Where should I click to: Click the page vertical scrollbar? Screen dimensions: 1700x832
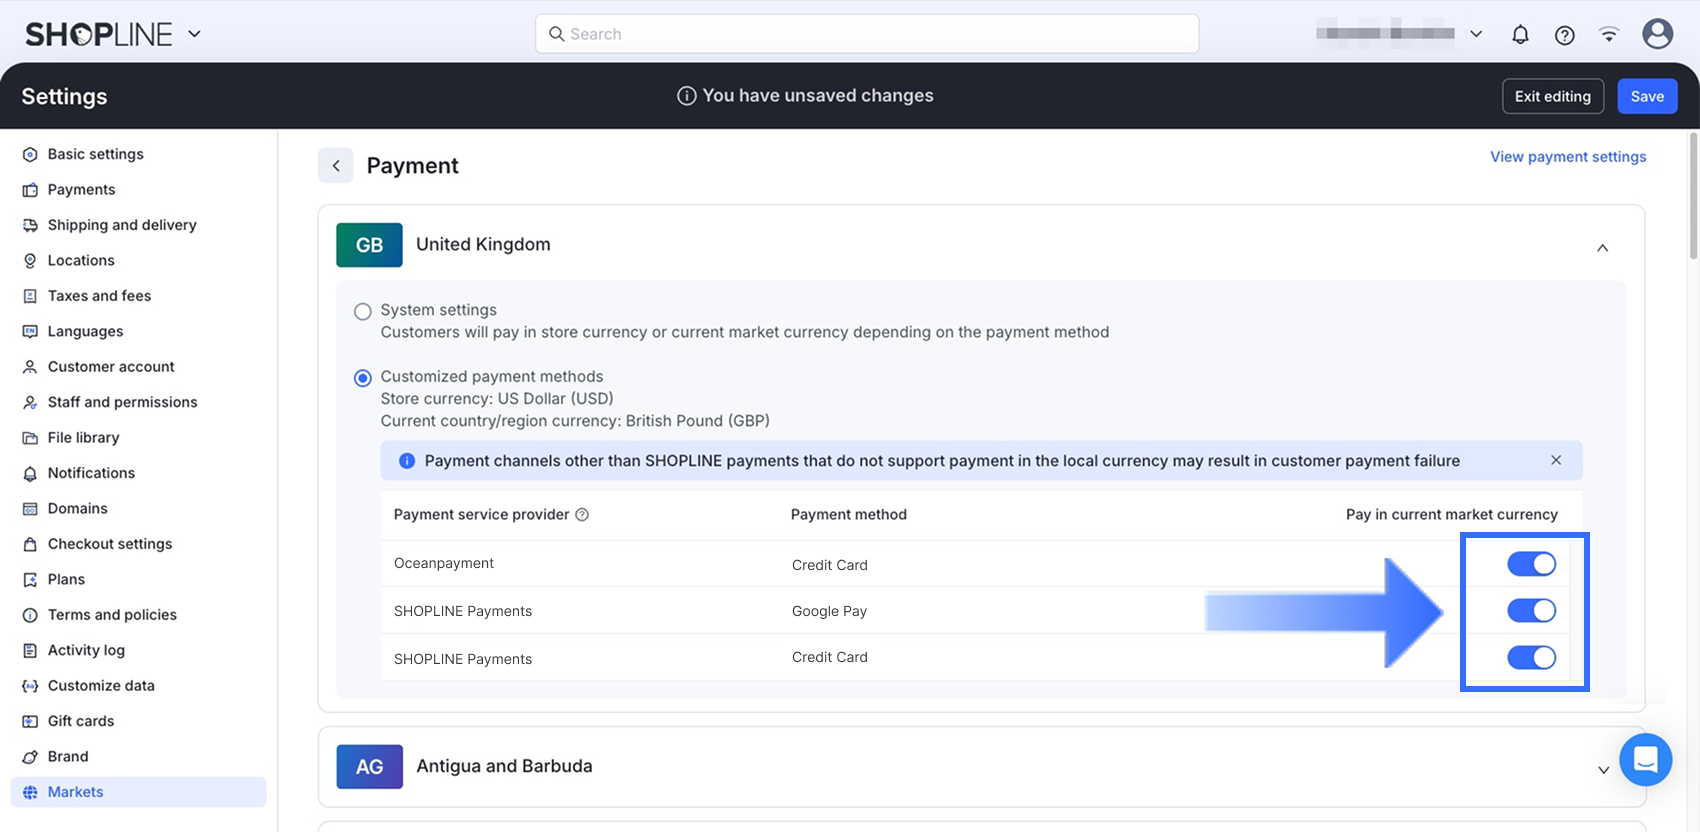[x=1692, y=200]
